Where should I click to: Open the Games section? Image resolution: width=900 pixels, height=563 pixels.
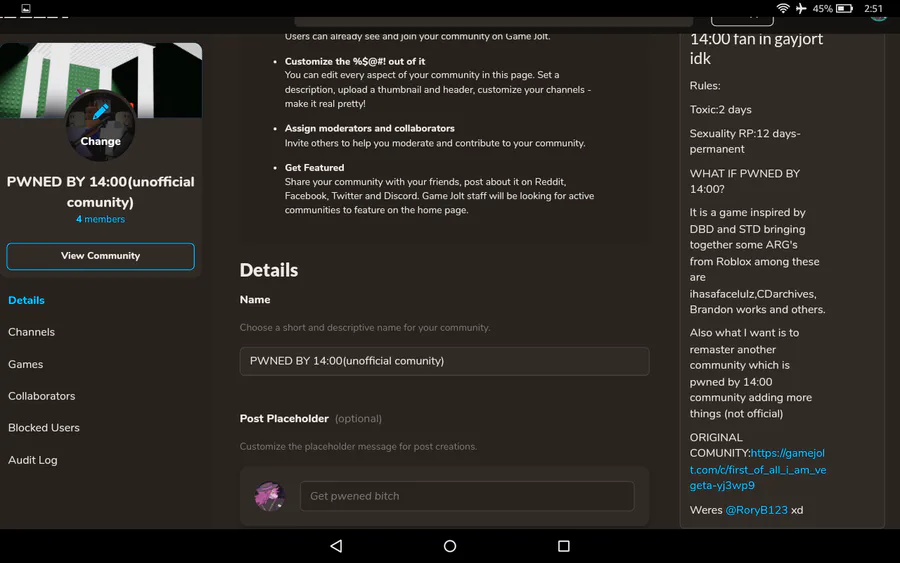[25, 364]
